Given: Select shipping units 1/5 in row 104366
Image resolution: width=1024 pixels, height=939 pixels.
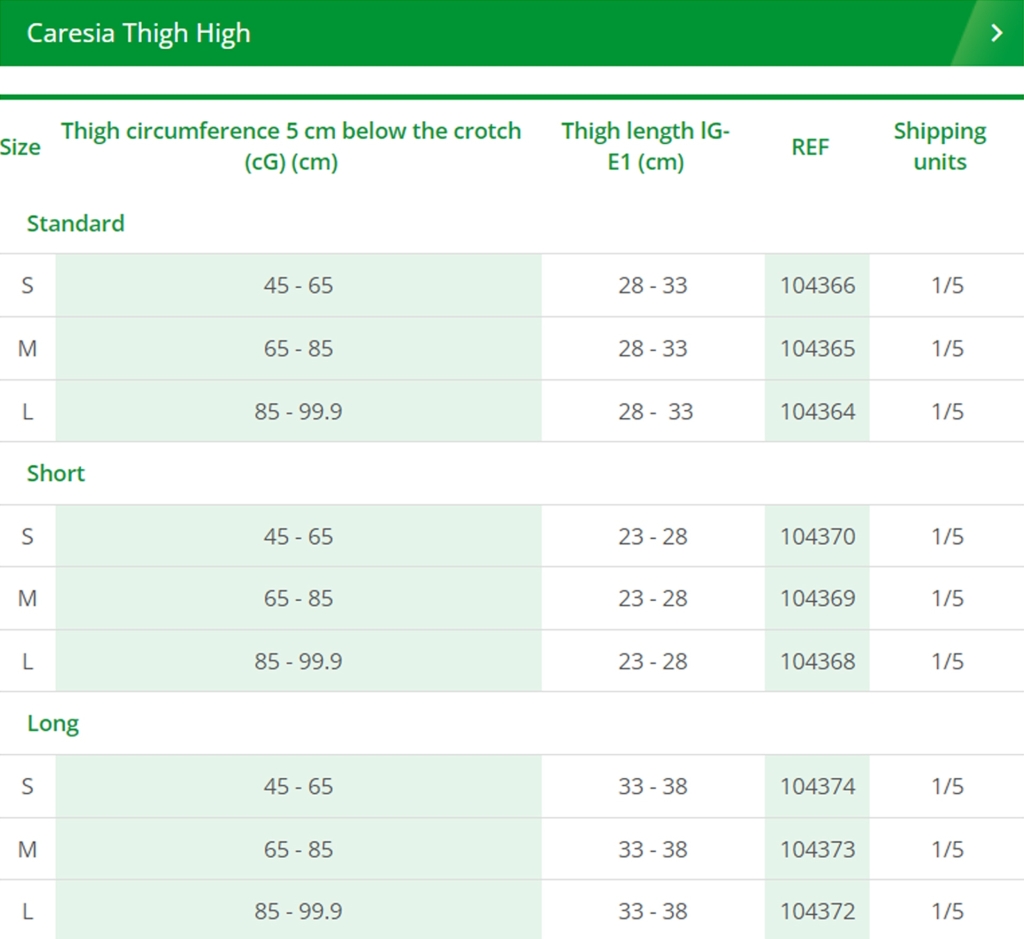Looking at the screenshot, I should (x=948, y=285).
